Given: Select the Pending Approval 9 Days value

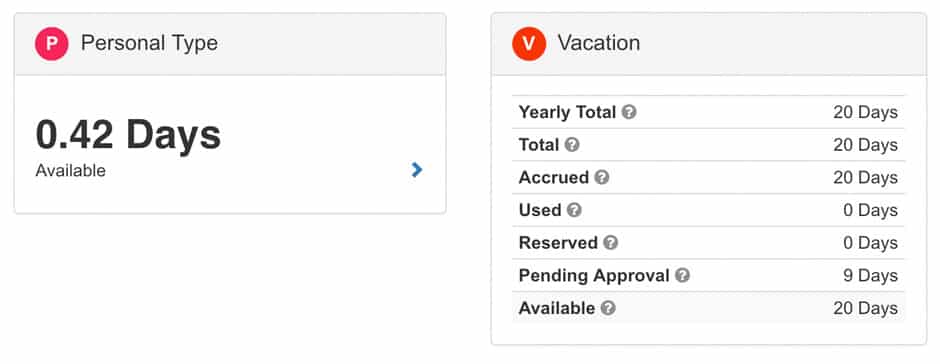Looking at the screenshot, I should (870, 276).
